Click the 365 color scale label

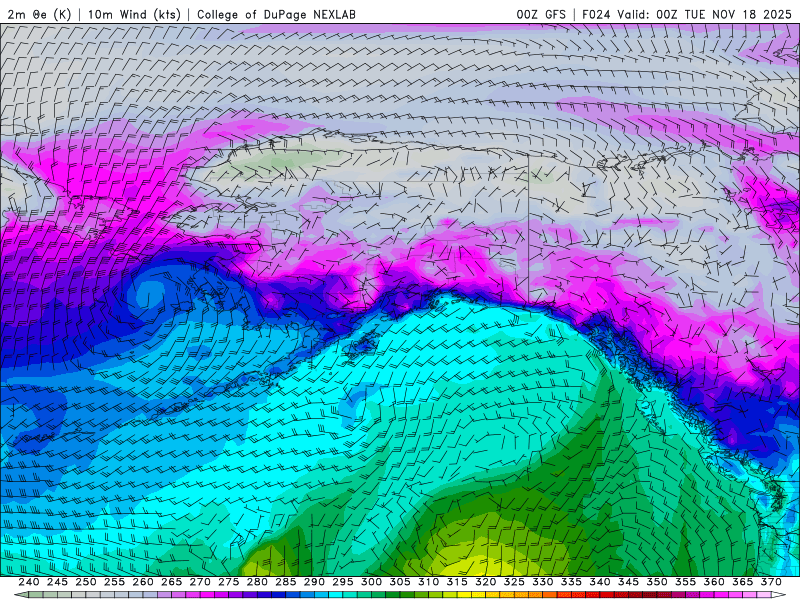[743, 582]
